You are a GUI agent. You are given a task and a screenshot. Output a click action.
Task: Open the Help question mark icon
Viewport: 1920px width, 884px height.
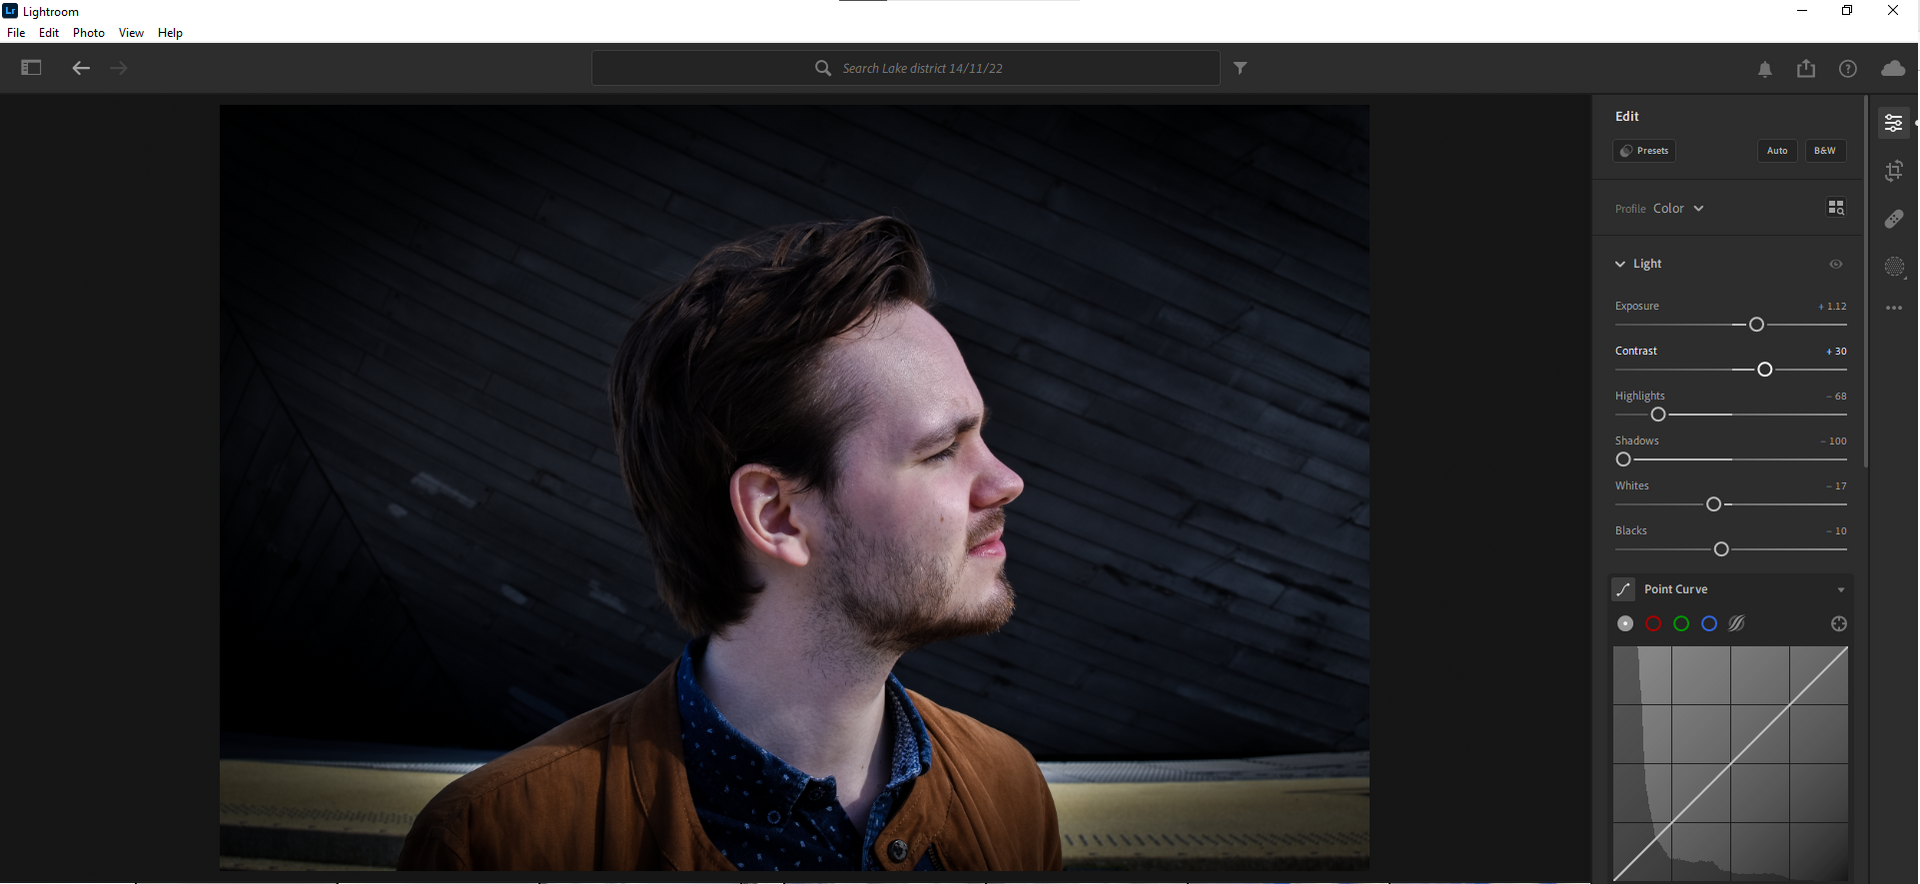1848,69
